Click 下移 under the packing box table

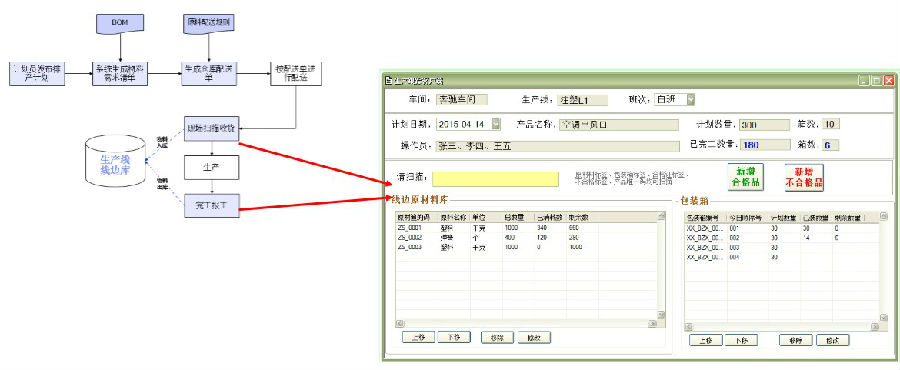point(741,340)
